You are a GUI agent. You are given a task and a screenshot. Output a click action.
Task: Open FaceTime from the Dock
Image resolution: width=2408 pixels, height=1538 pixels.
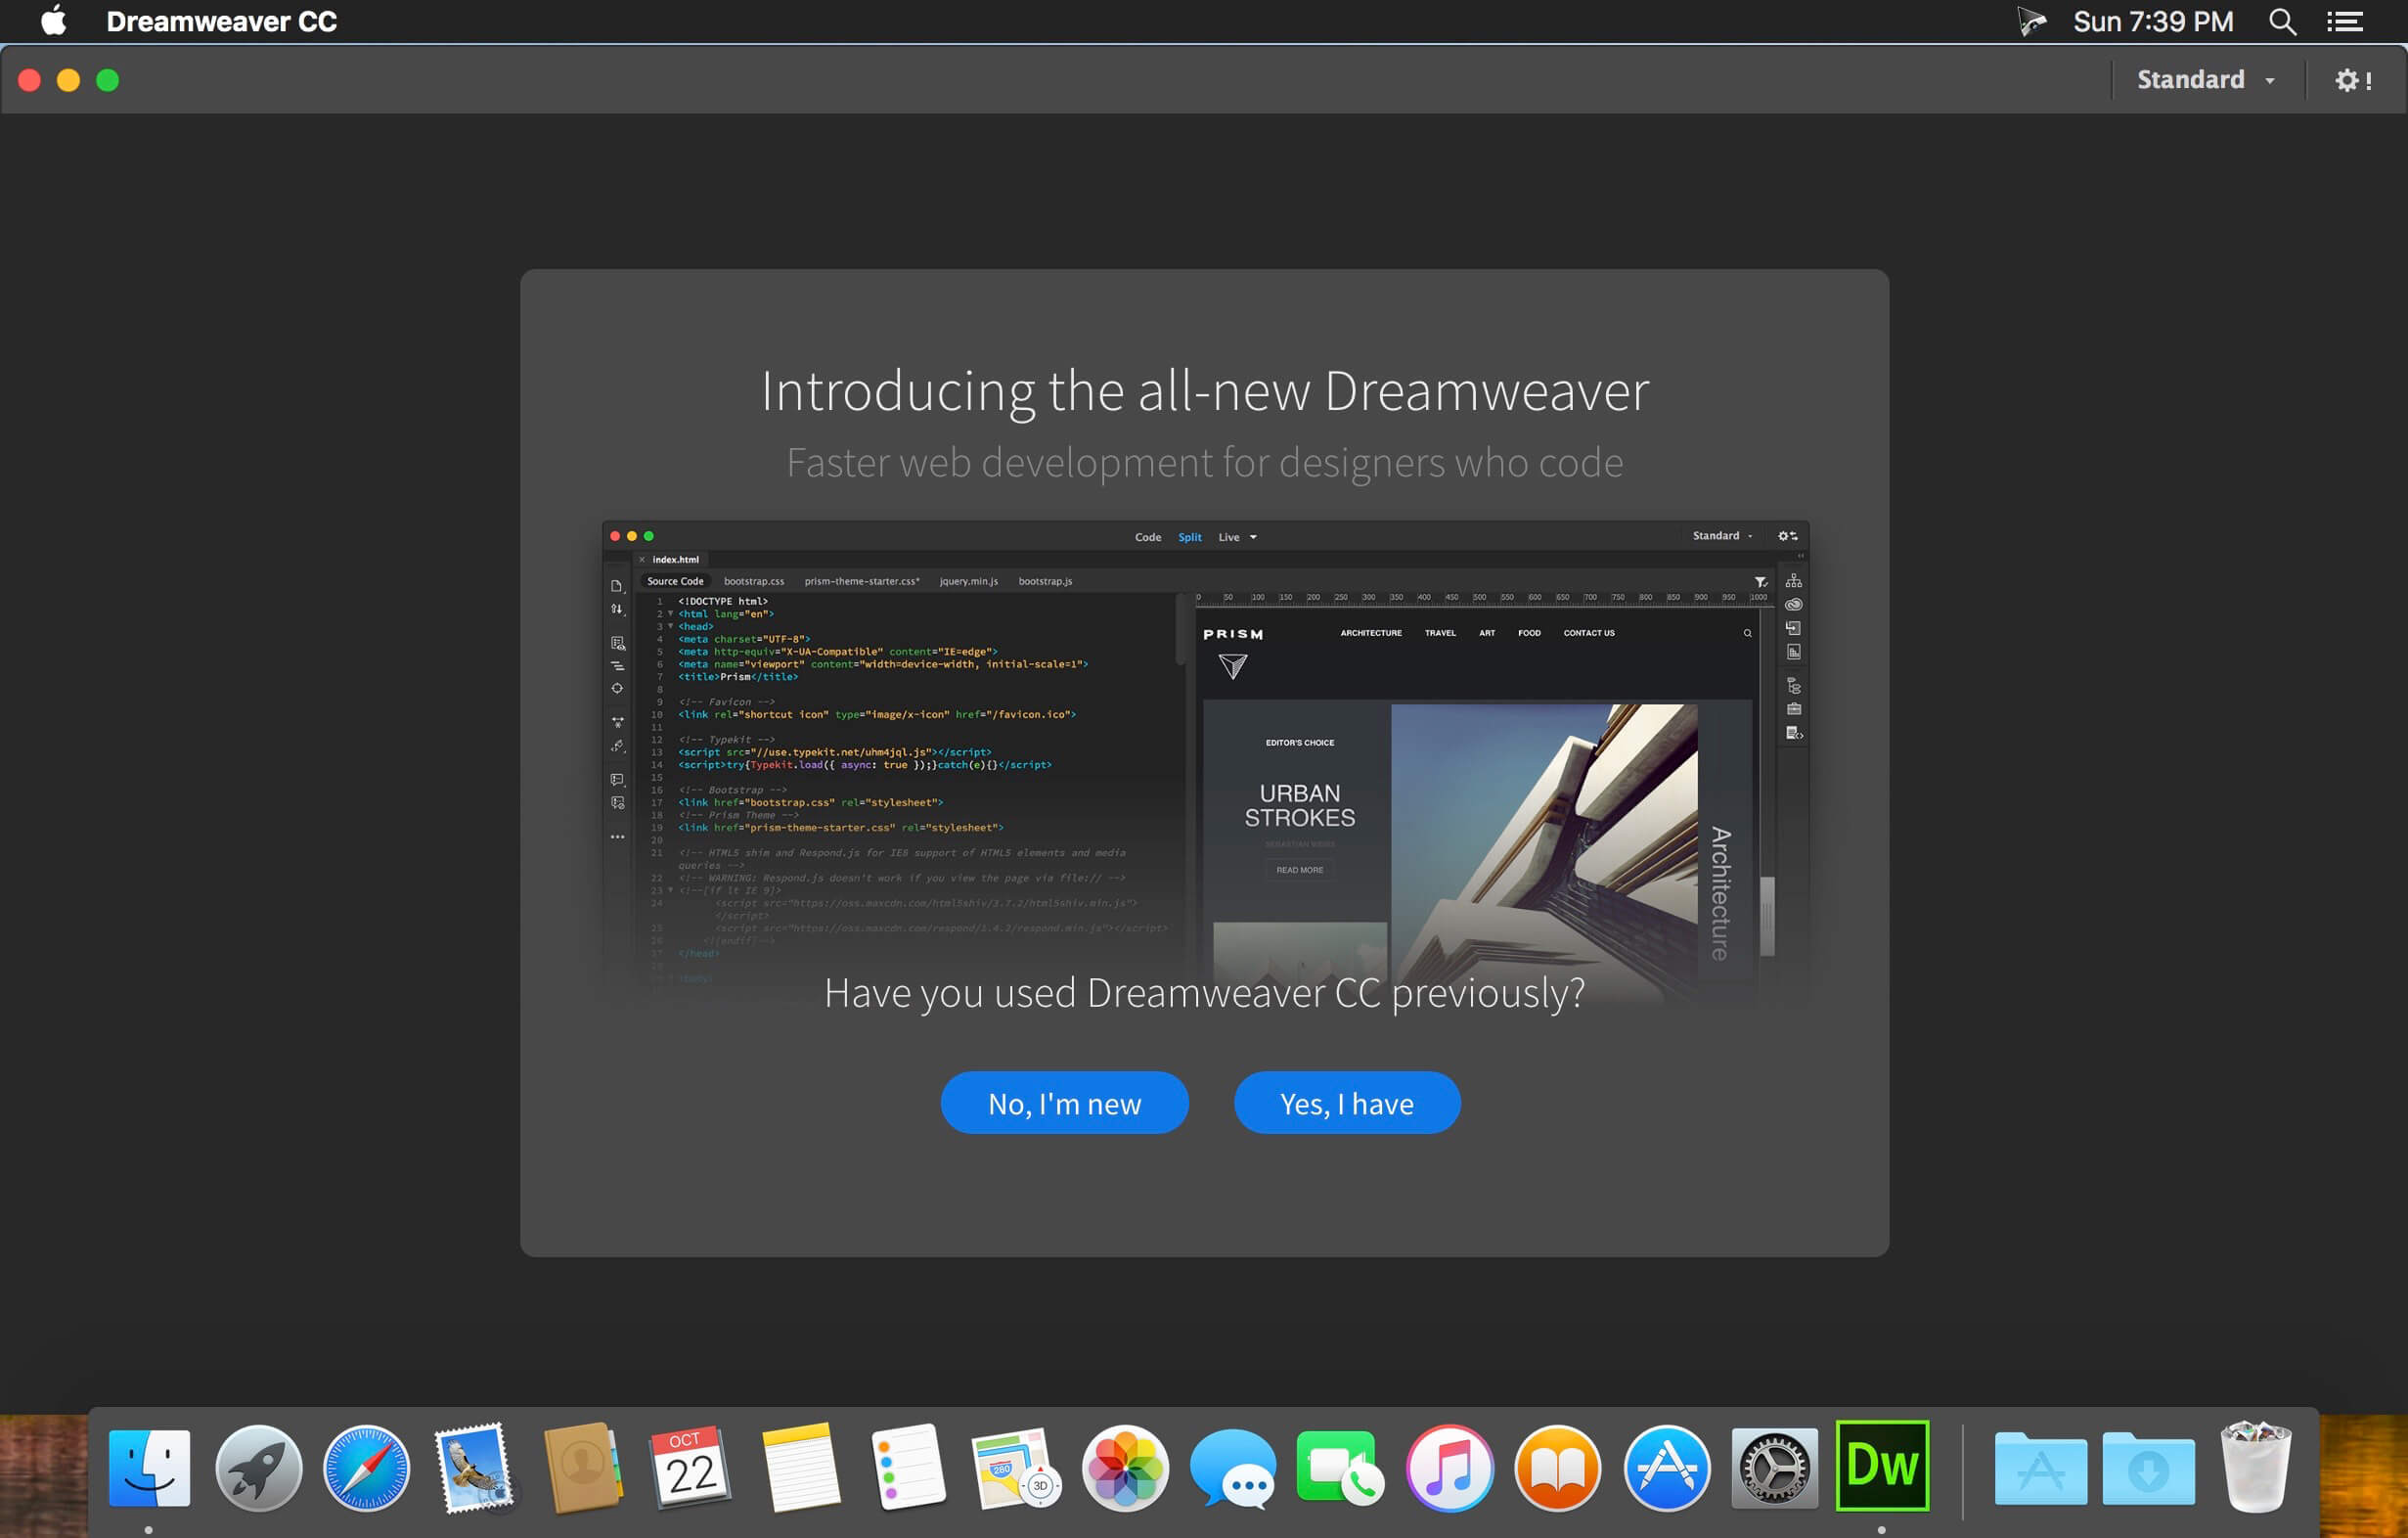pyautogui.click(x=1340, y=1467)
